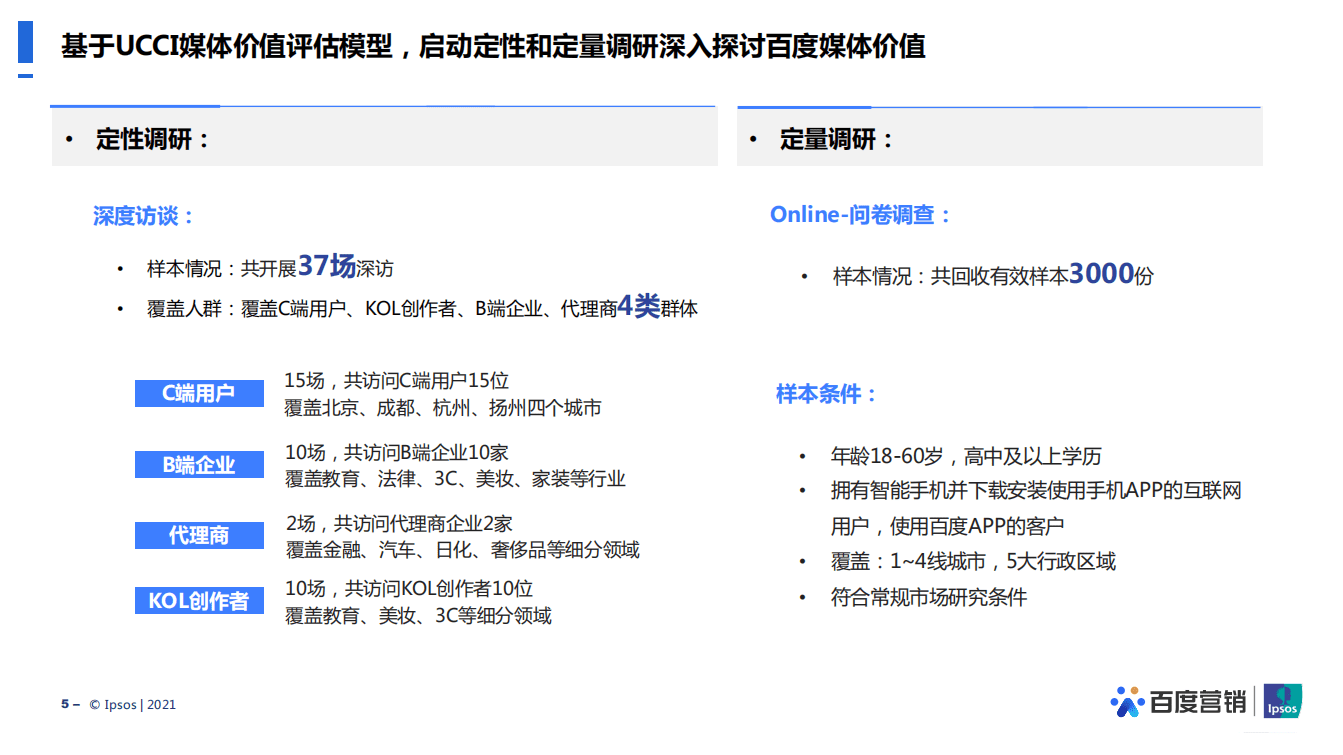The image size is (1343, 755).
Task: Select the blue C端用户 label tag
Action: (x=198, y=393)
